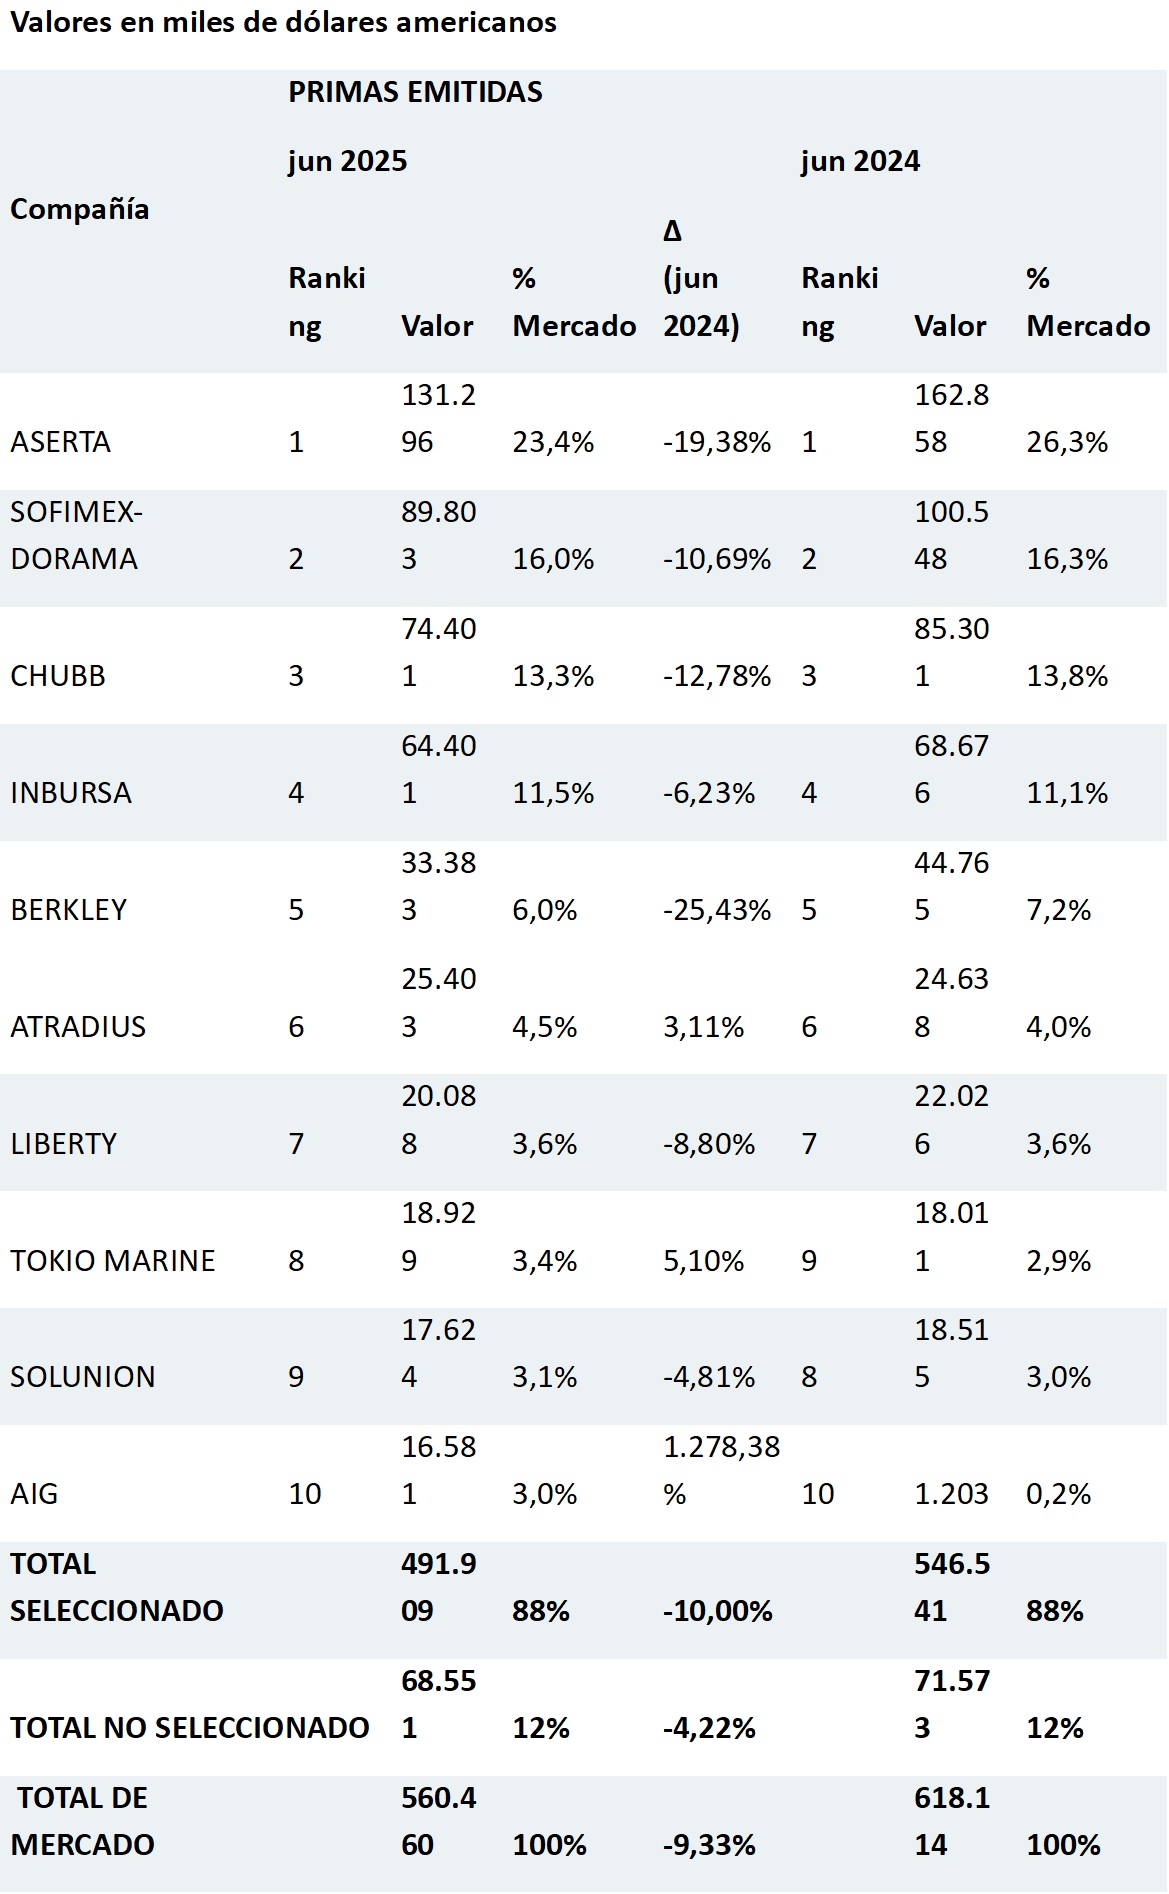Viewport: 1169px width, 1894px height.
Task: Click the PRIMAS EMITIDAS header
Action: pos(415,92)
